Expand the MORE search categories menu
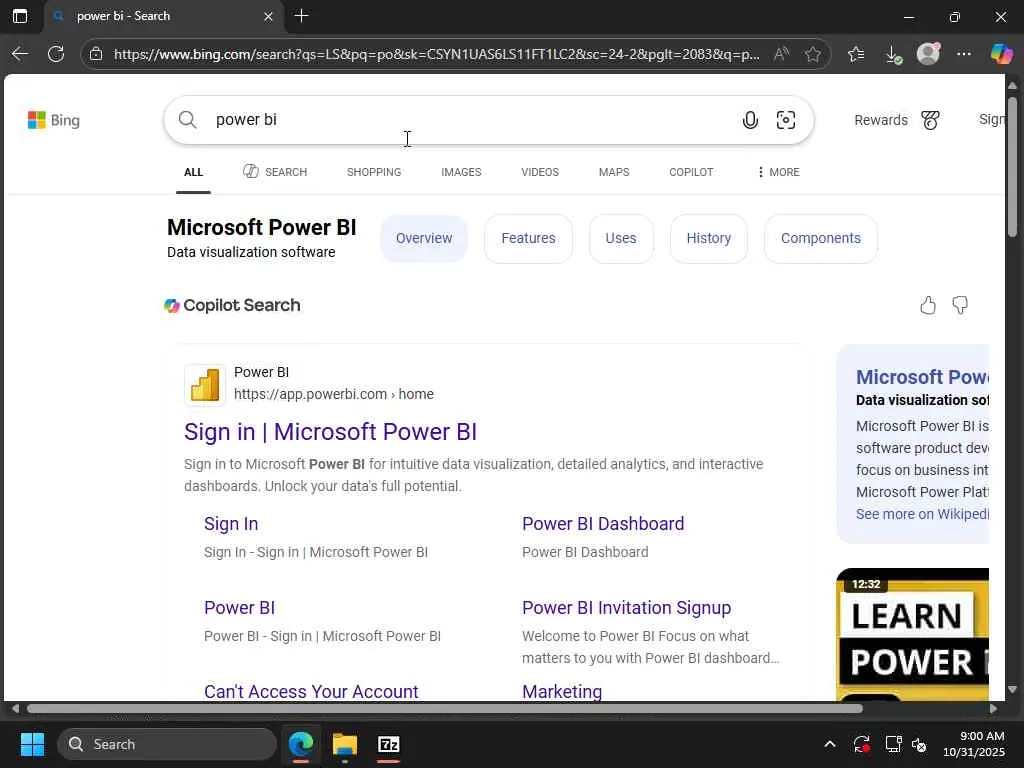The height and width of the screenshot is (768, 1024). pyautogui.click(x=778, y=172)
